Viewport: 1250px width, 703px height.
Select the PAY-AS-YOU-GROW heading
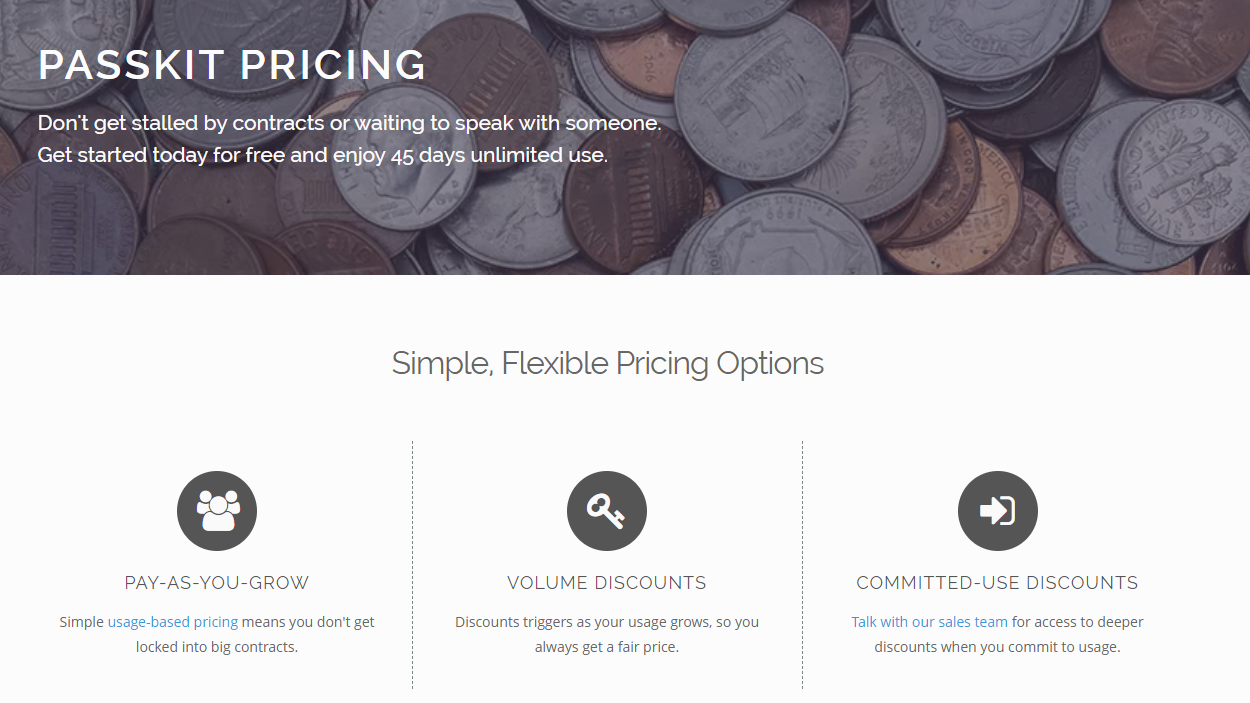pos(217,583)
